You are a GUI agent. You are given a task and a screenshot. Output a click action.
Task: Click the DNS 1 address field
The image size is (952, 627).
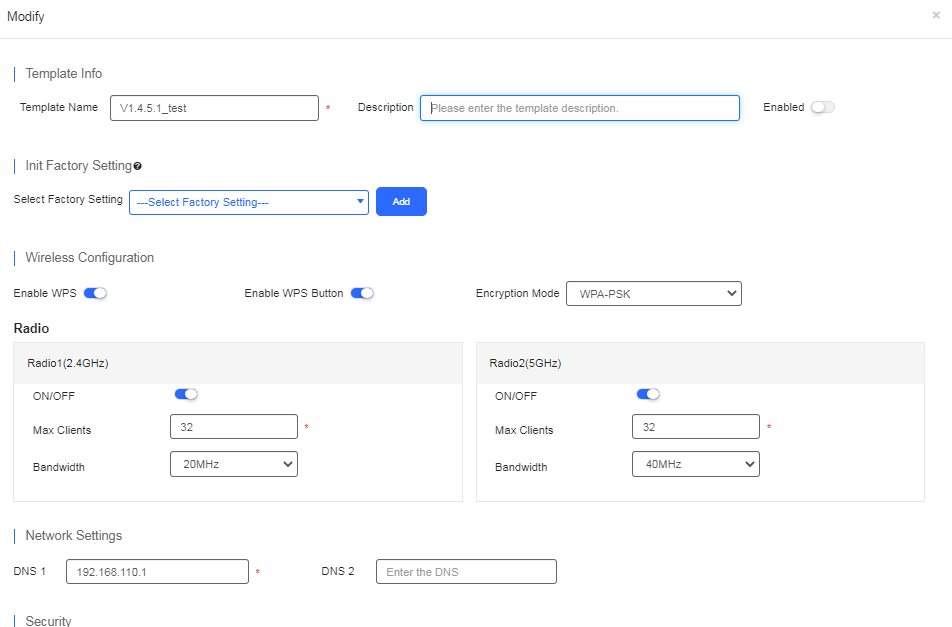pyautogui.click(x=157, y=571)
